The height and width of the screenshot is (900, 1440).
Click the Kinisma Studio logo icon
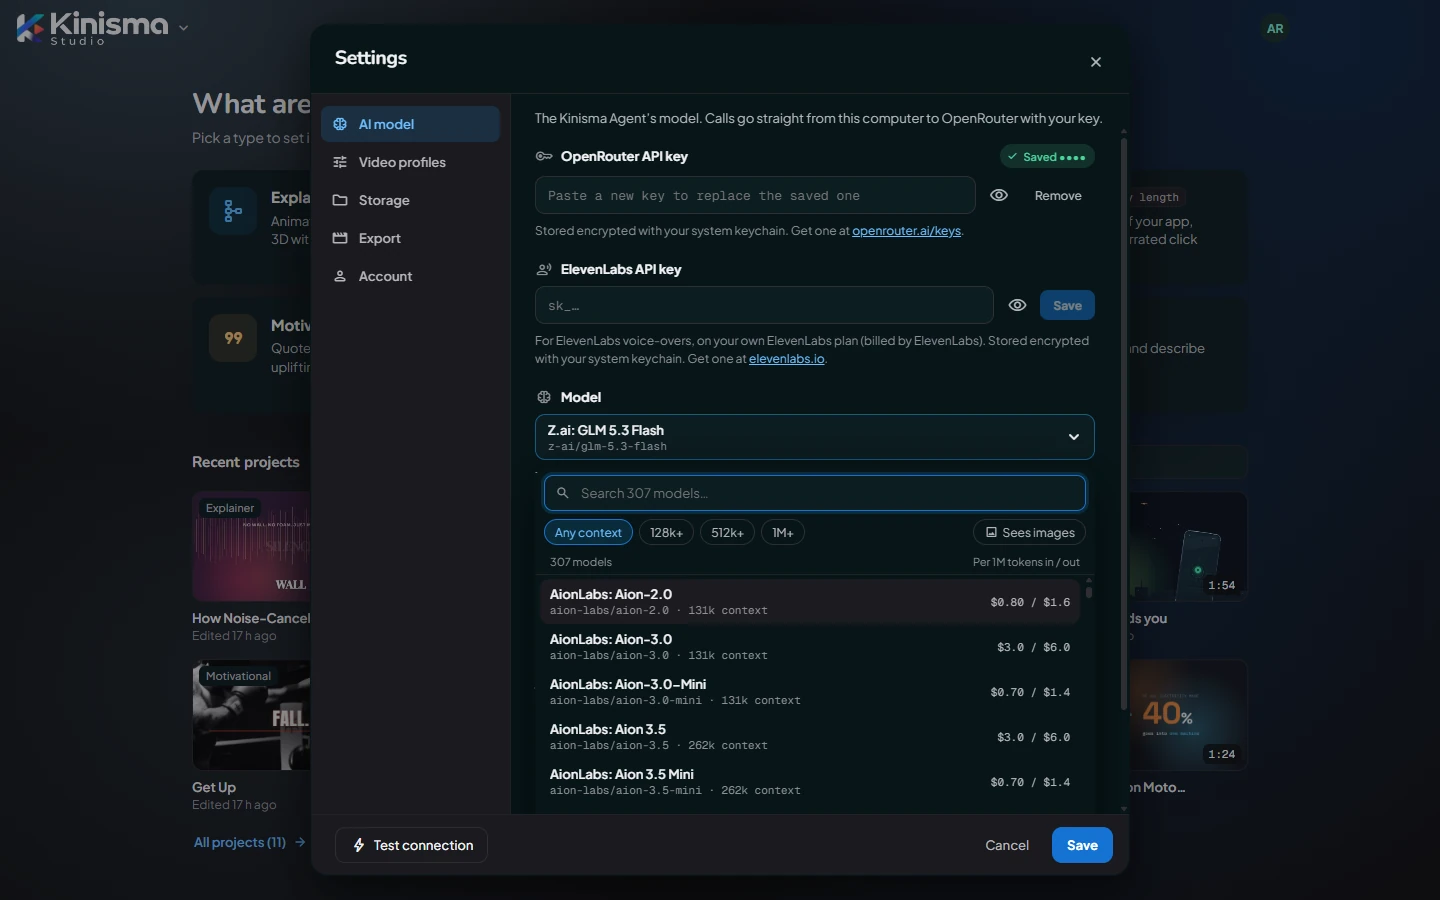(x=30, y=27)
